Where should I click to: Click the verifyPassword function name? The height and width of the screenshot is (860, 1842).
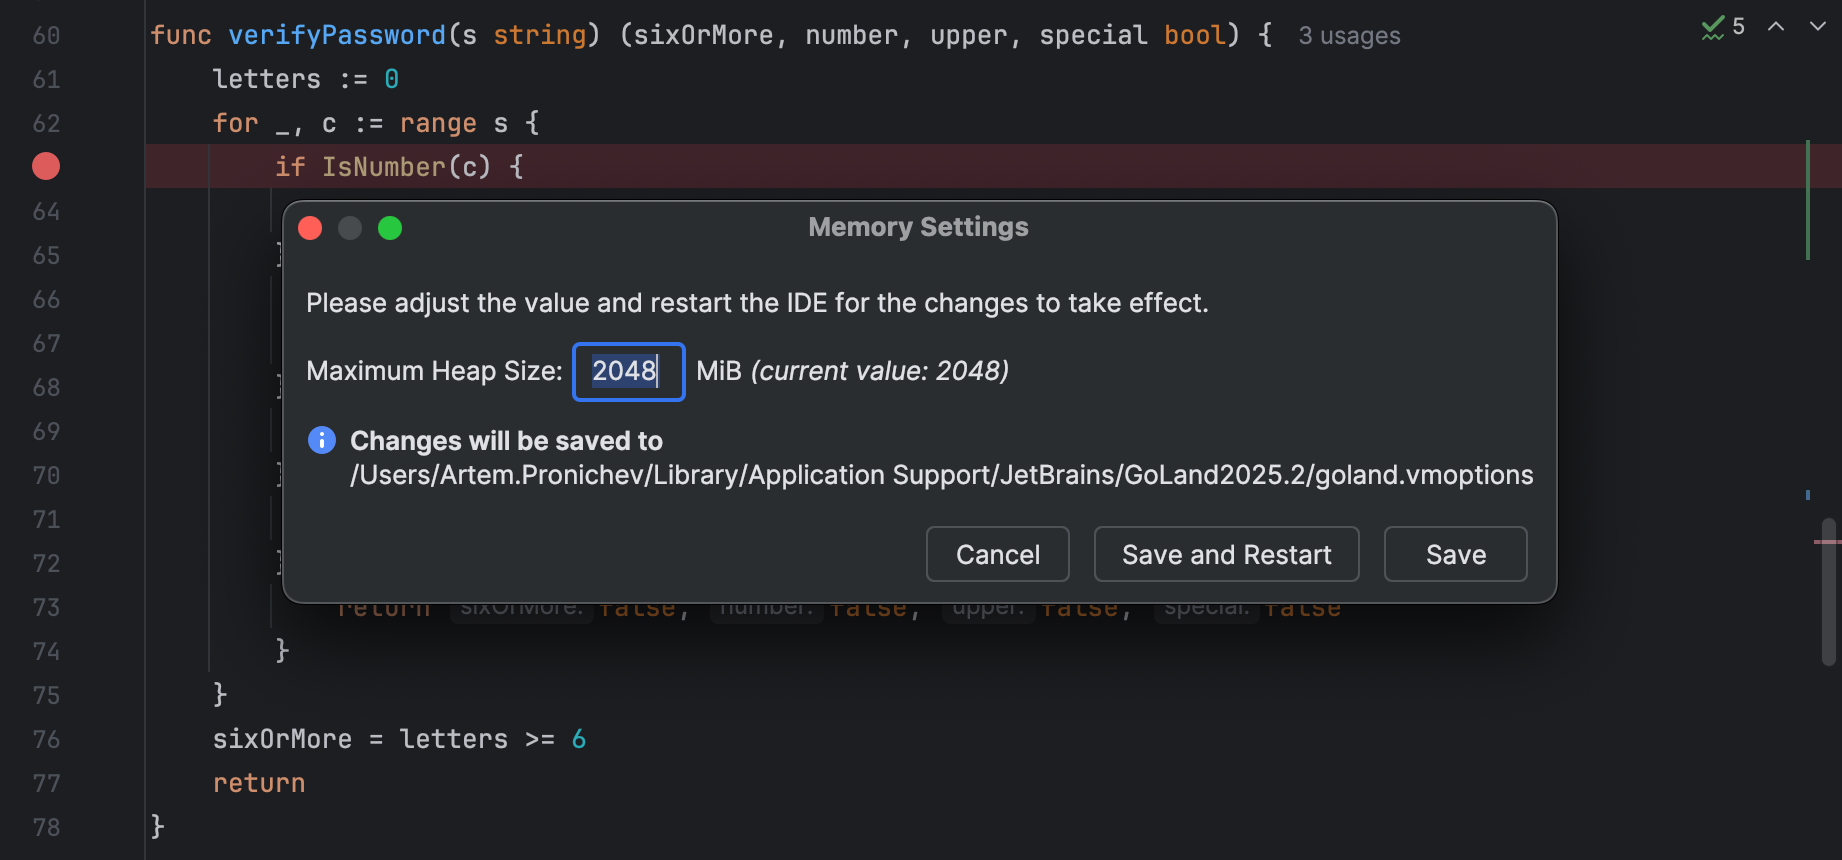click(337, 36)
